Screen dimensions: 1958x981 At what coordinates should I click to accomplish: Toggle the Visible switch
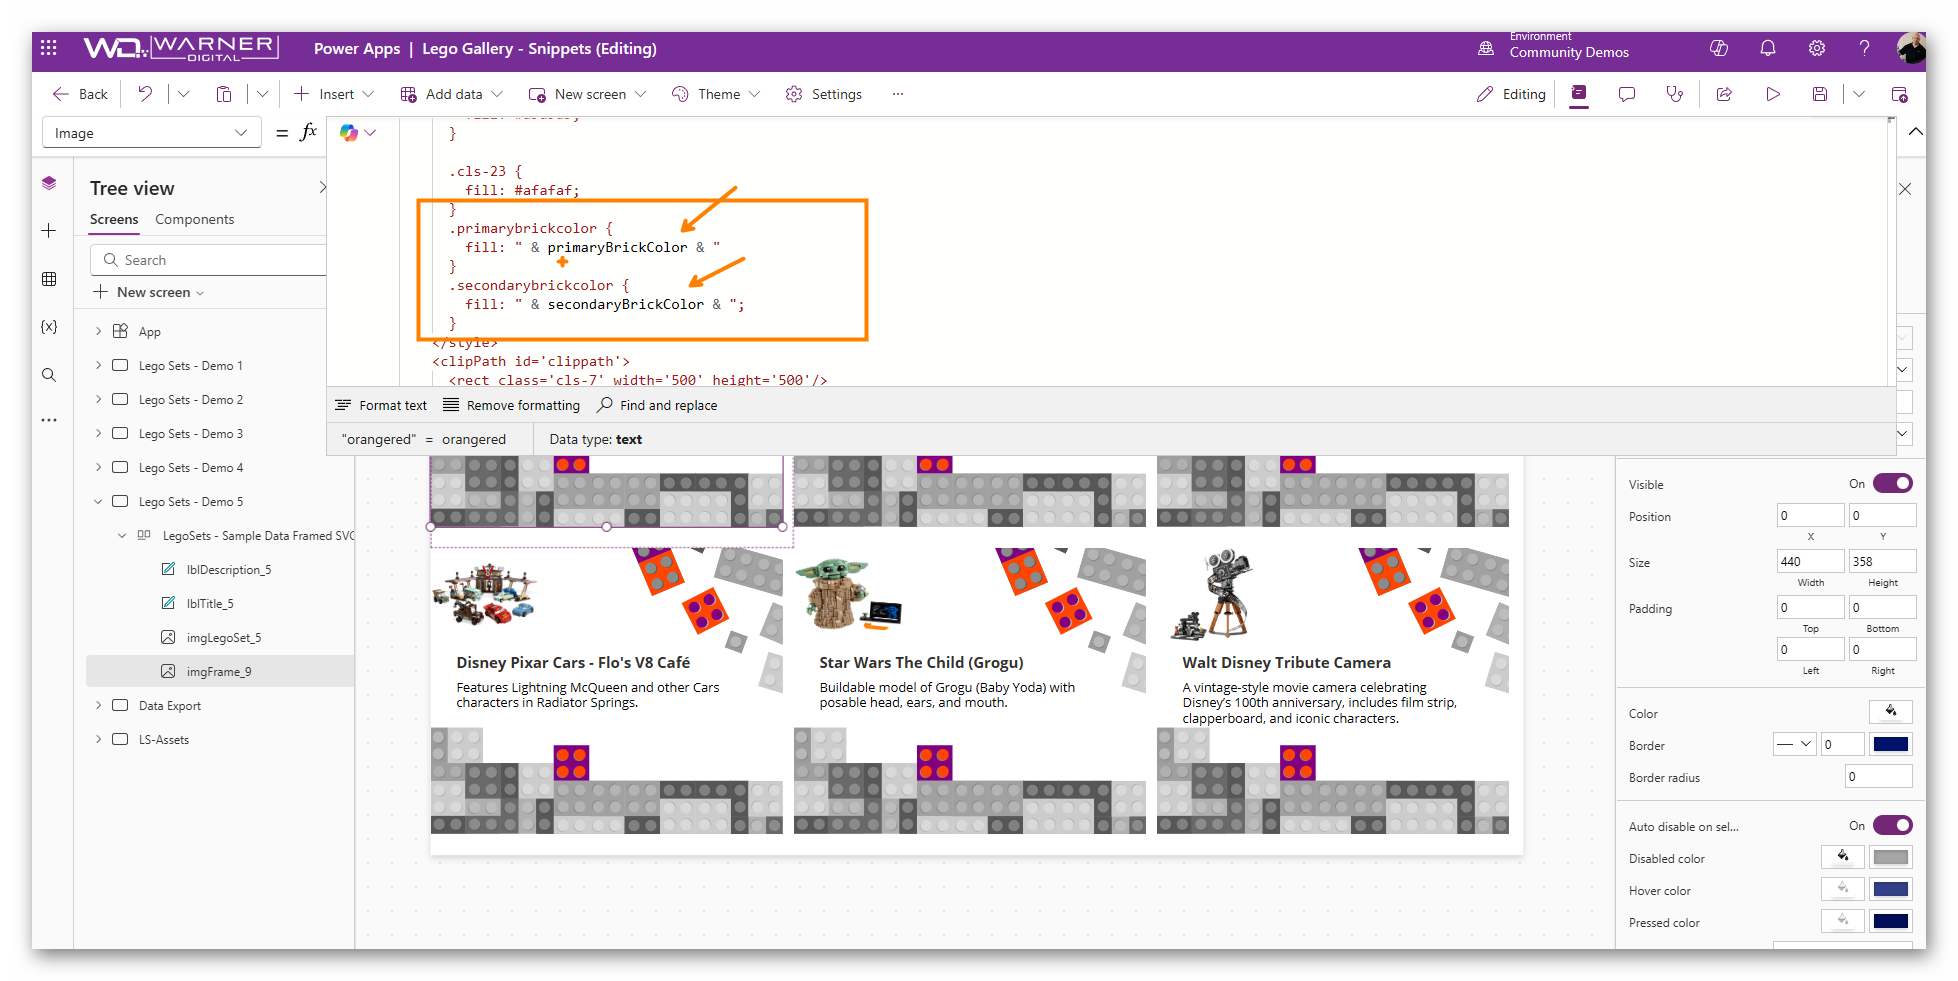click(1892, 484)
